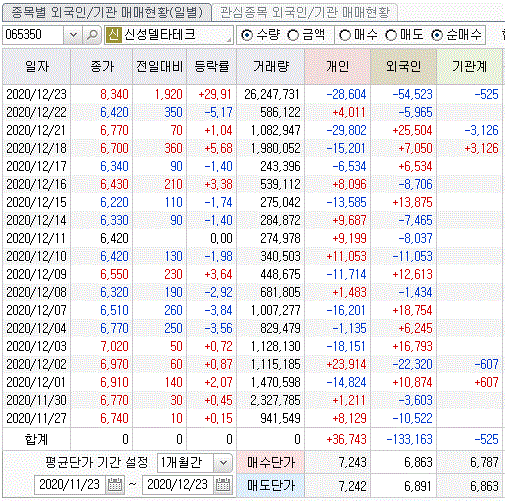Select the 매도 radio button
The width and height of the screenshot is (505, 501).
point(391,35)
